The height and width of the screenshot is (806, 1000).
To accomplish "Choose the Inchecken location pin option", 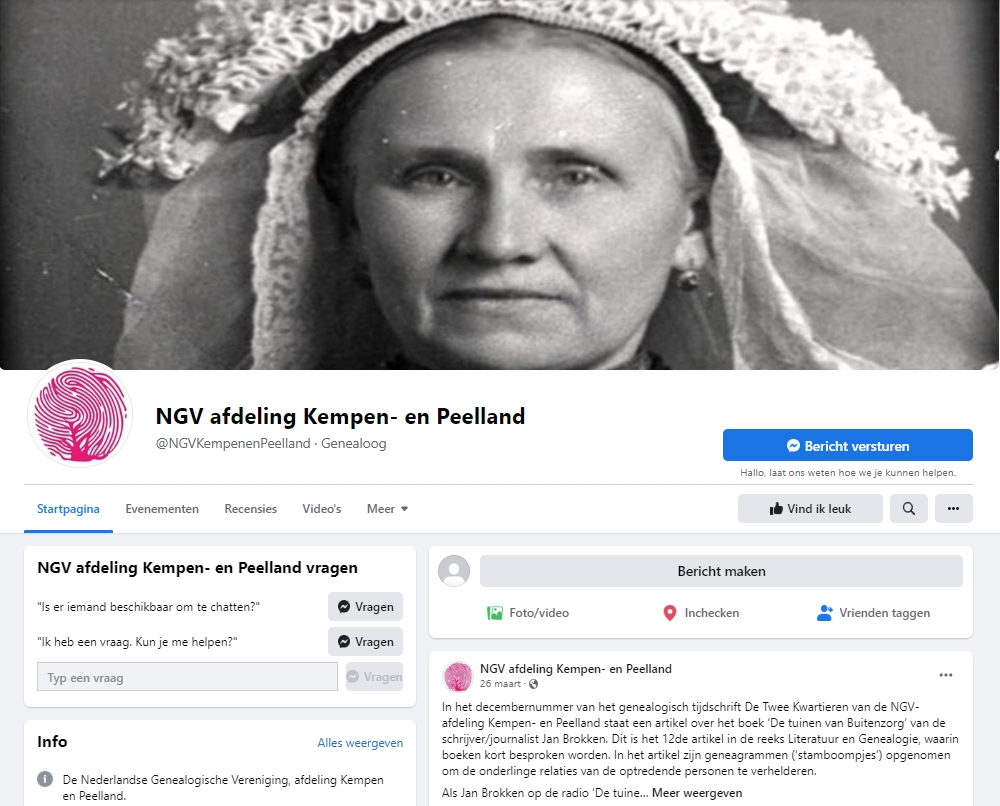I will point(700,613).
